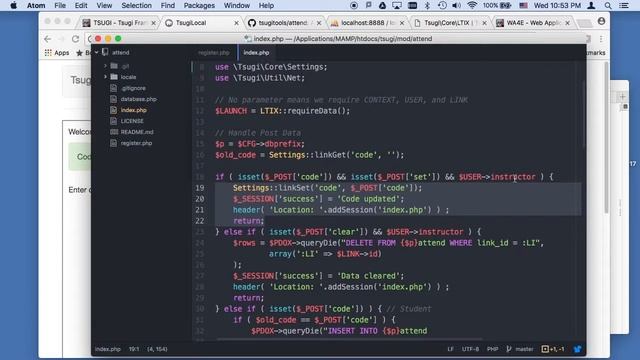640x360 pixels.
Task: Click the AirPlay display icon in menu bar
Action: (x=397, y=5)
